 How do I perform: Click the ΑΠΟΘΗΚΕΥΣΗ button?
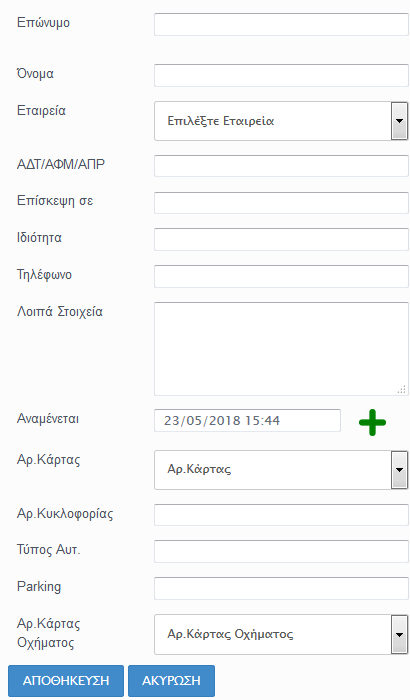pyautogui.click(x=66, y=680)
